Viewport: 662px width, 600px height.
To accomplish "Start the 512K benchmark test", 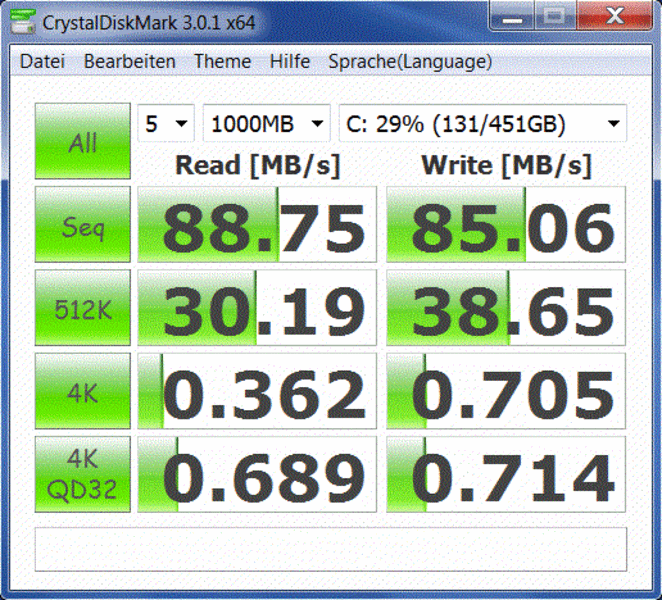I will tap(83, 307).
